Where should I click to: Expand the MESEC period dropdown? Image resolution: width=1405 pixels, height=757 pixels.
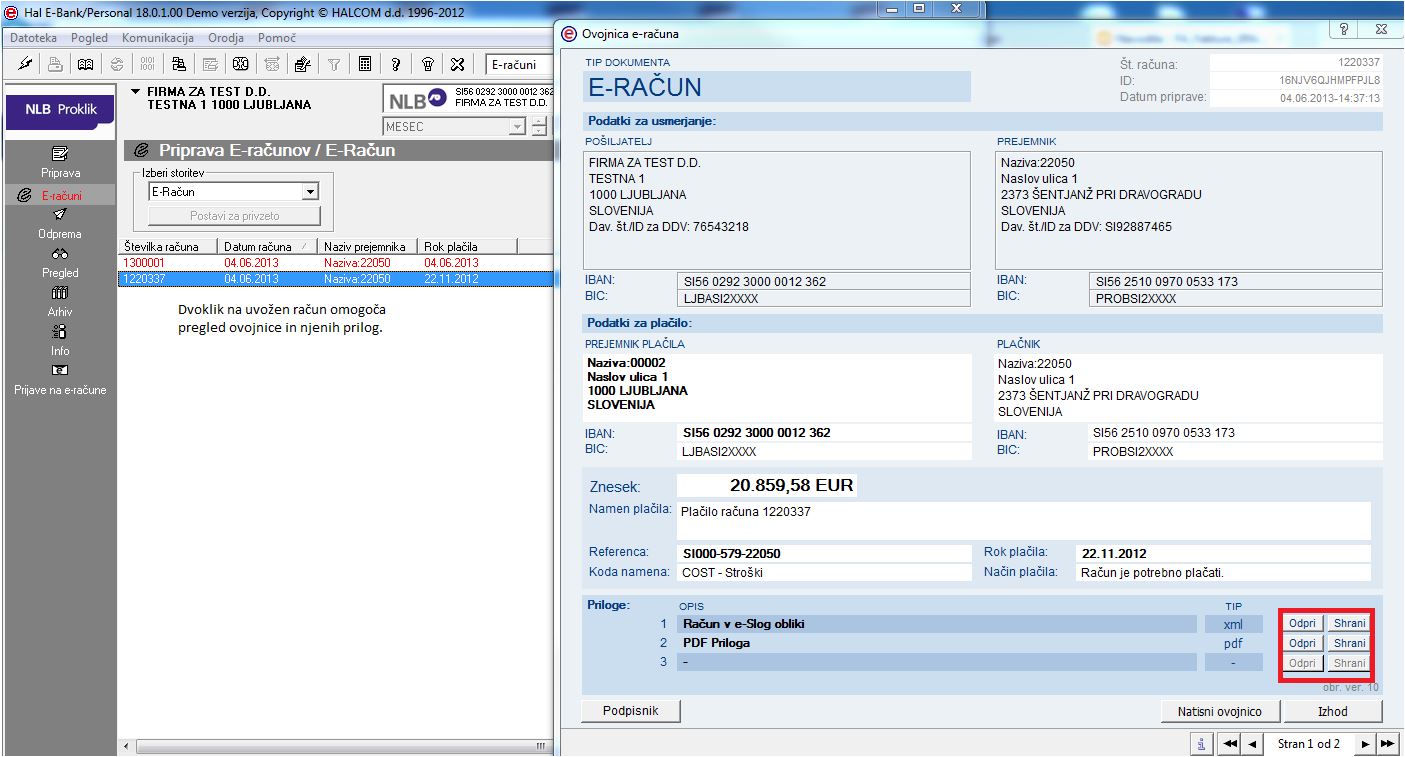point(517,127)
